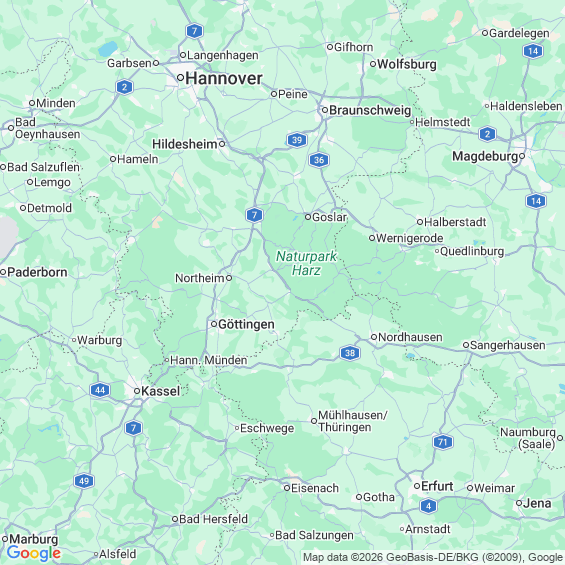Select the Erfurt city label

coord(437,486)
